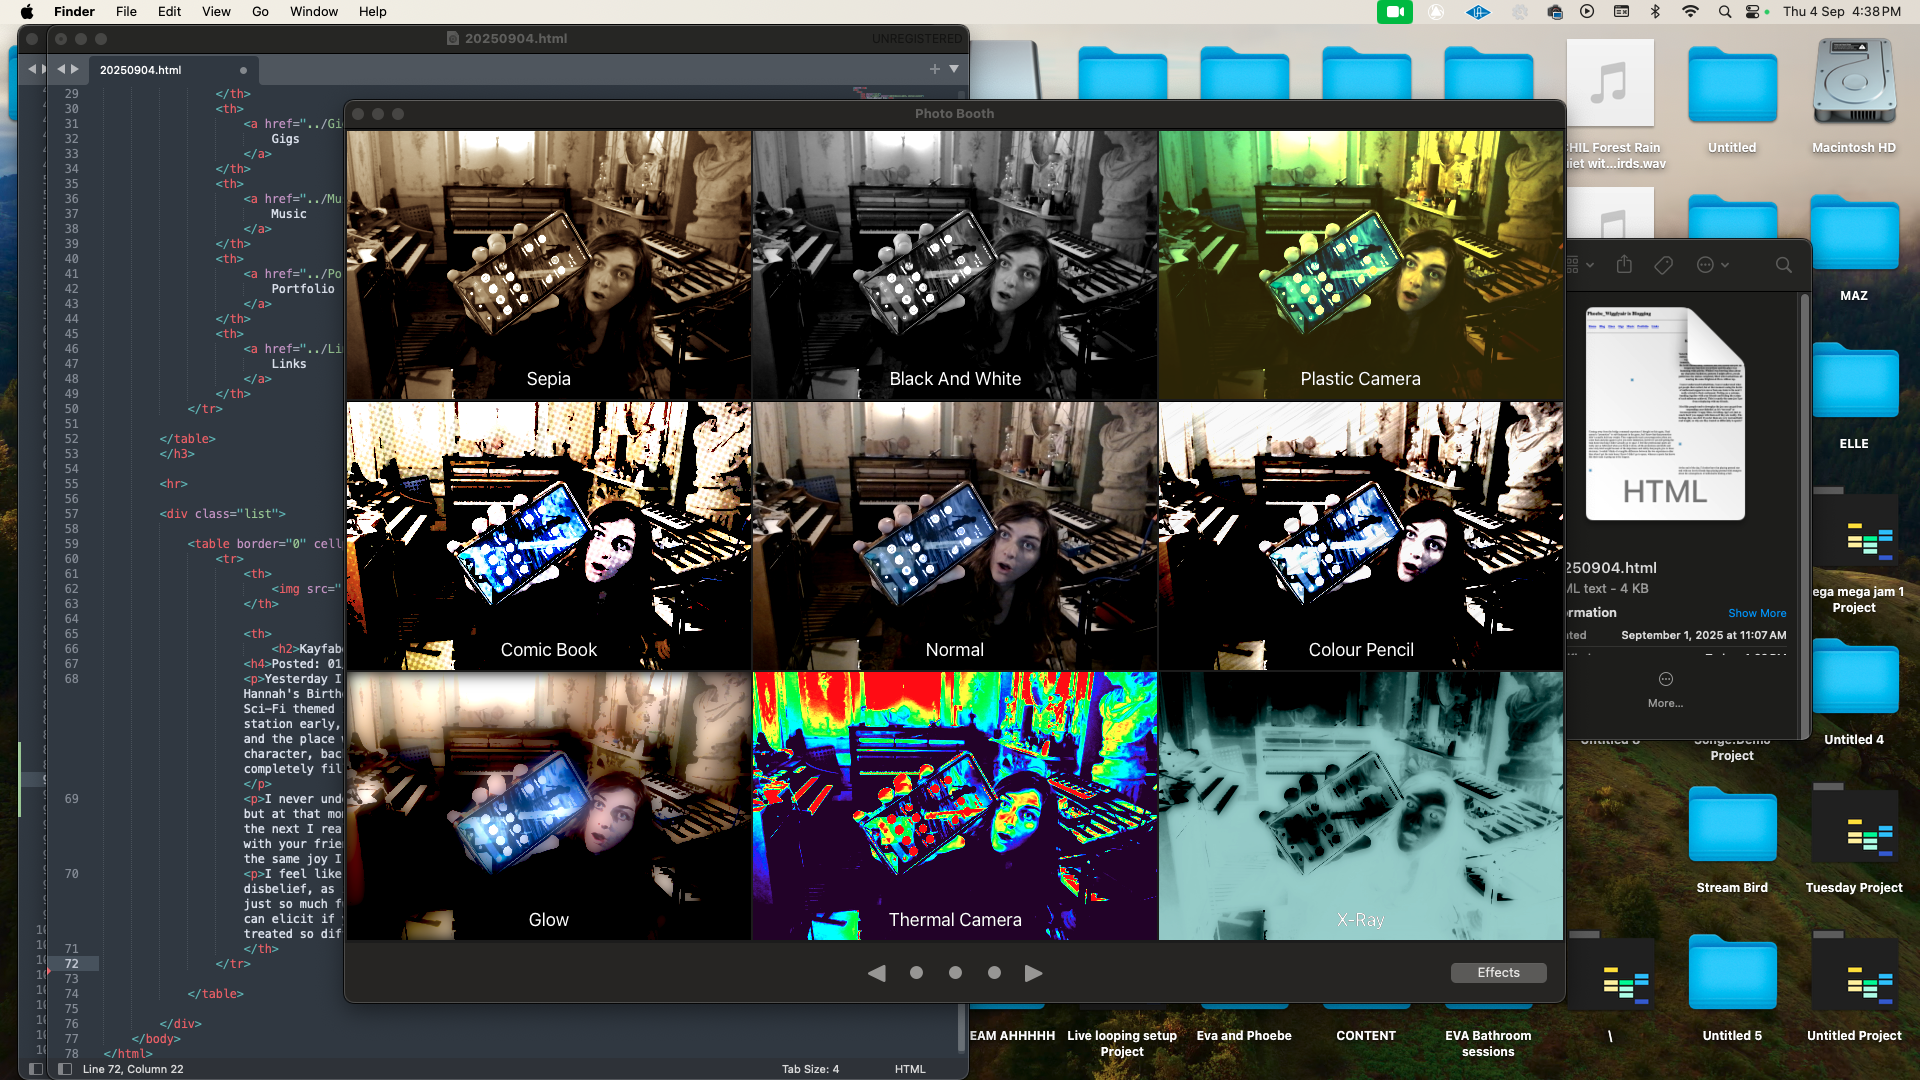This screenshot has width=1920, height=1080.
Task: Select the 20250904.html editor tab
Action: click(x=141, y=70)
